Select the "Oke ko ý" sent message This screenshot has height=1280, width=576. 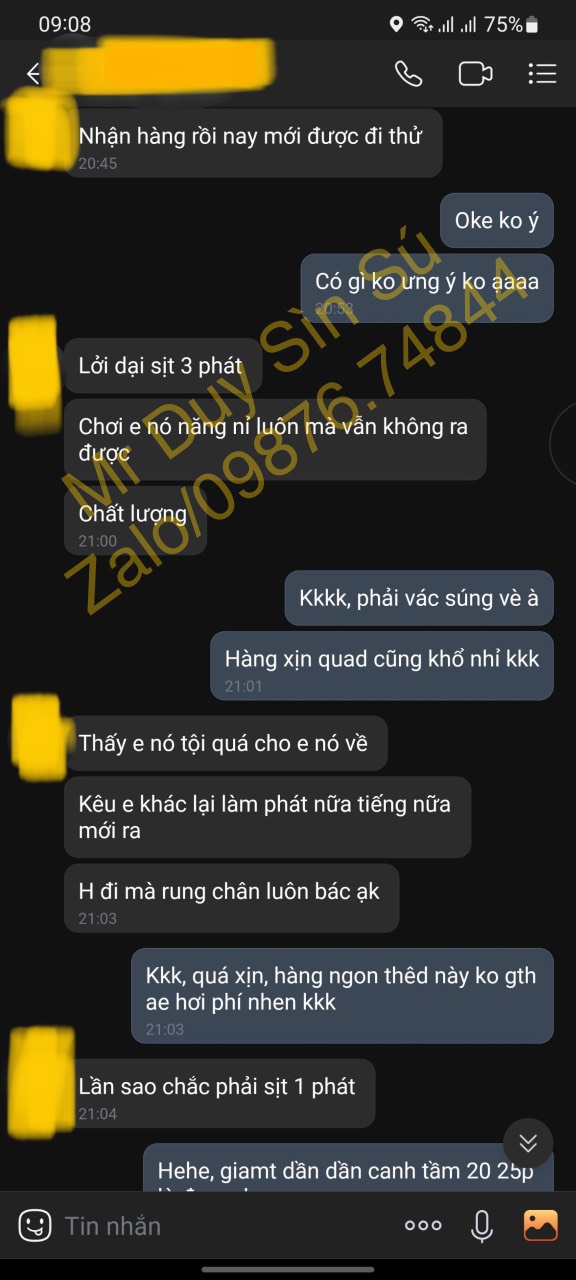497,220
